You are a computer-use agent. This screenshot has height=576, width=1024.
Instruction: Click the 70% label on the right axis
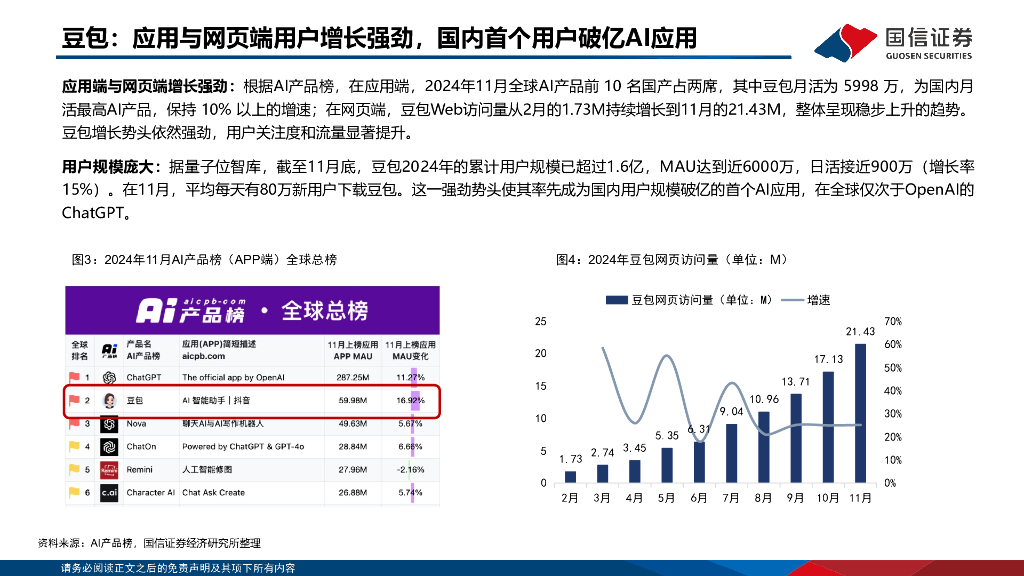pos(893,321)
